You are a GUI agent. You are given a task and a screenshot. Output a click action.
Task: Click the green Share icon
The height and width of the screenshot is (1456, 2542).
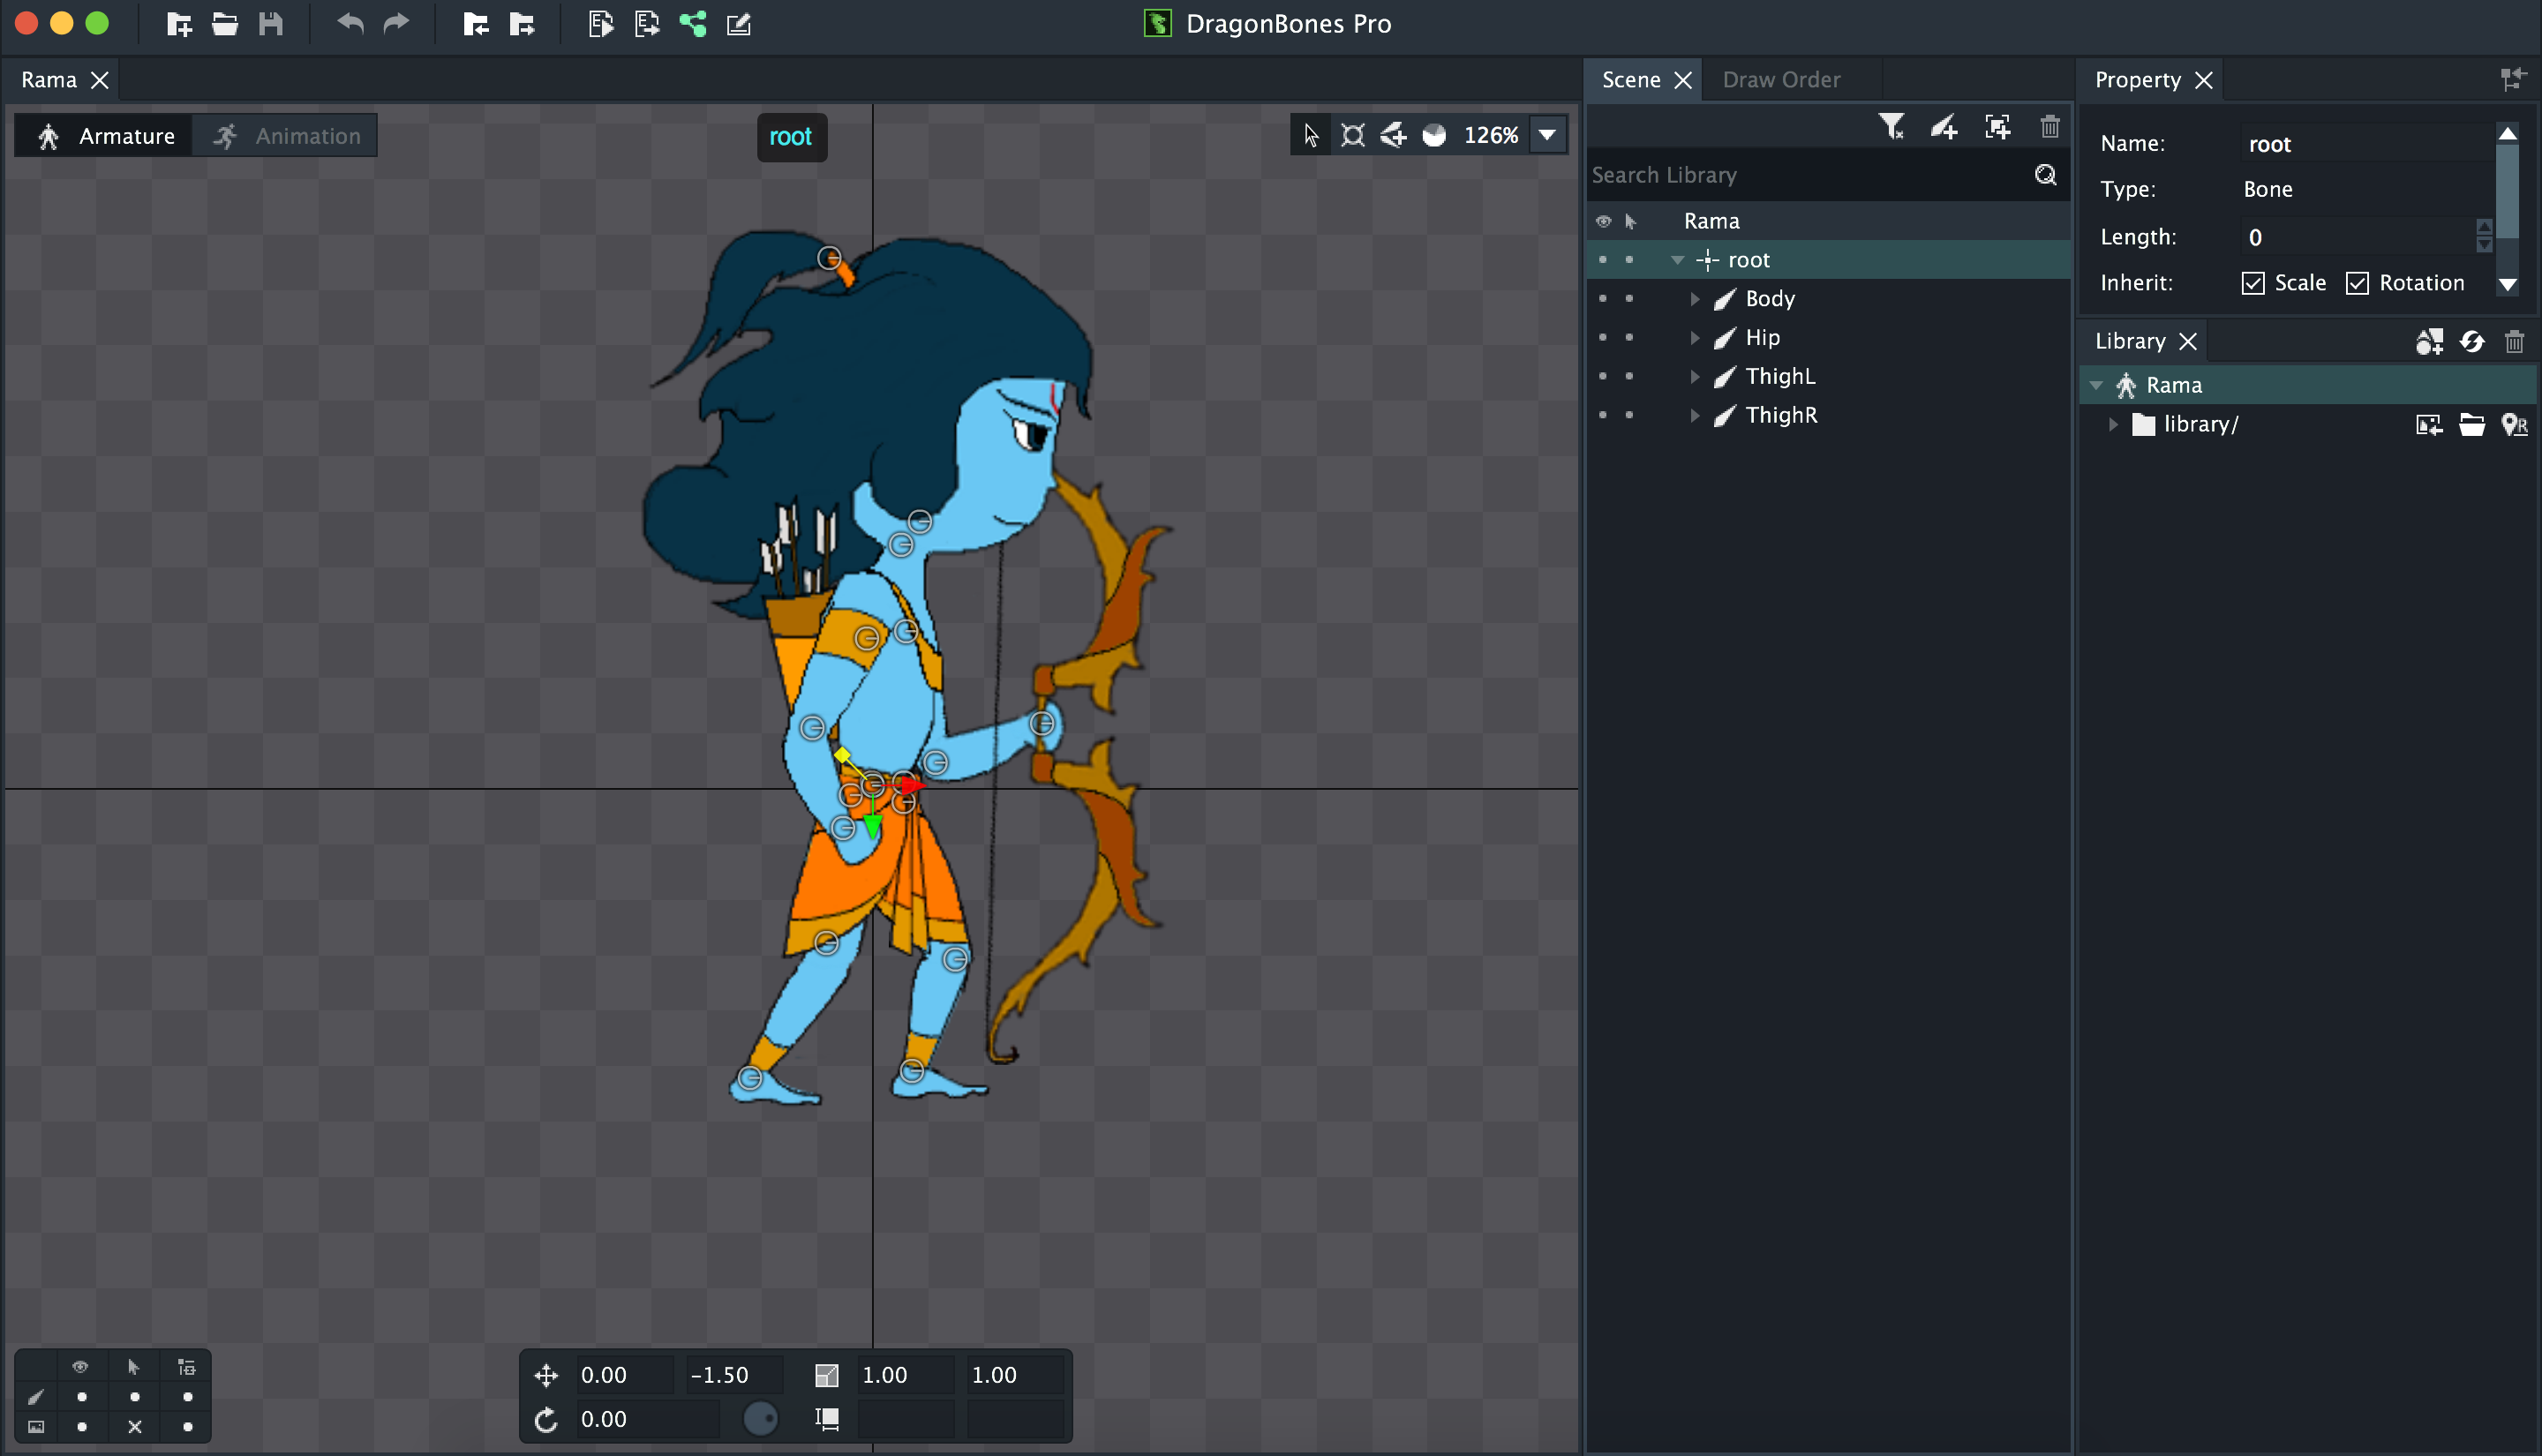tap(693, 24)
